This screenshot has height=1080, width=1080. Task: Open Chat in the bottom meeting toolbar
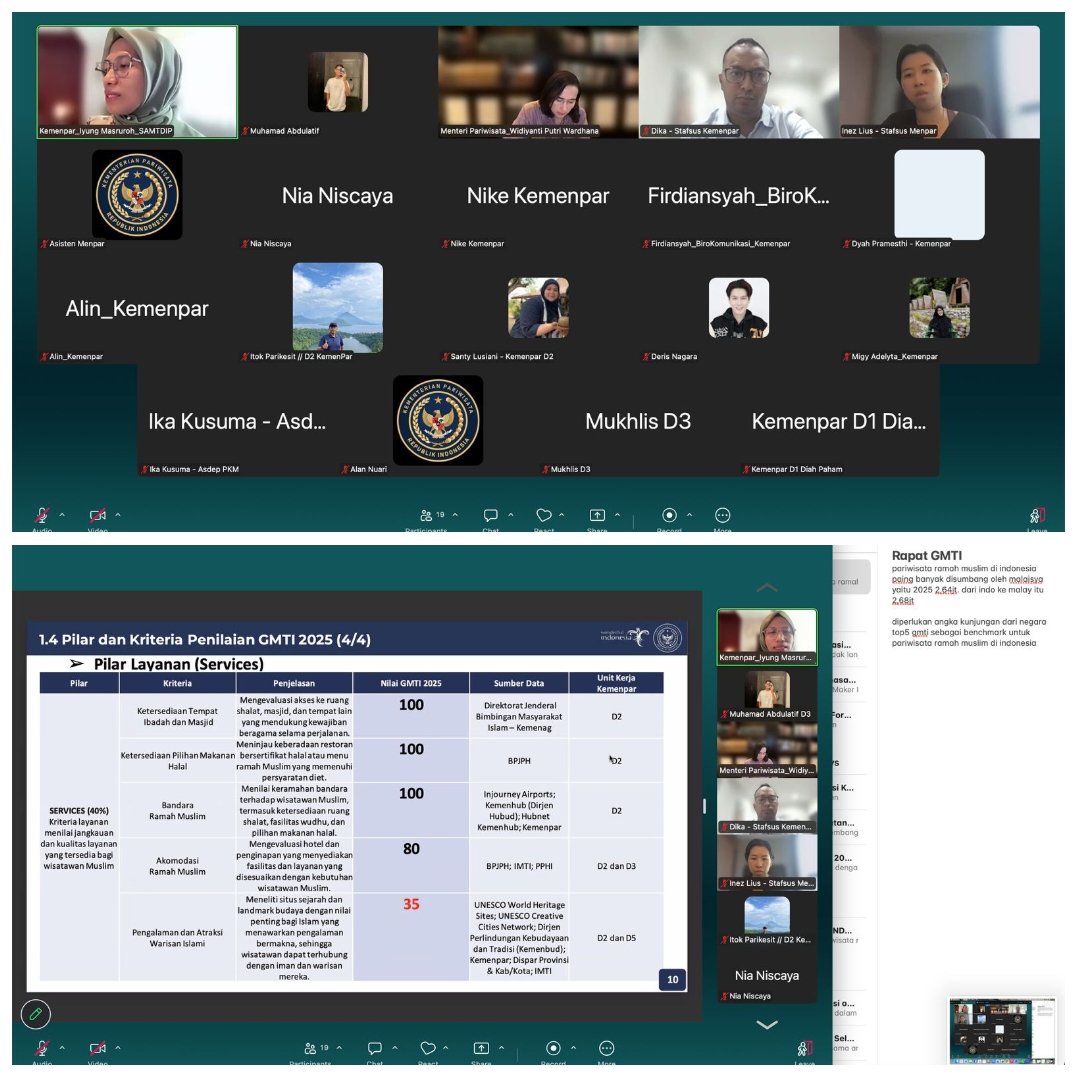375,1048
